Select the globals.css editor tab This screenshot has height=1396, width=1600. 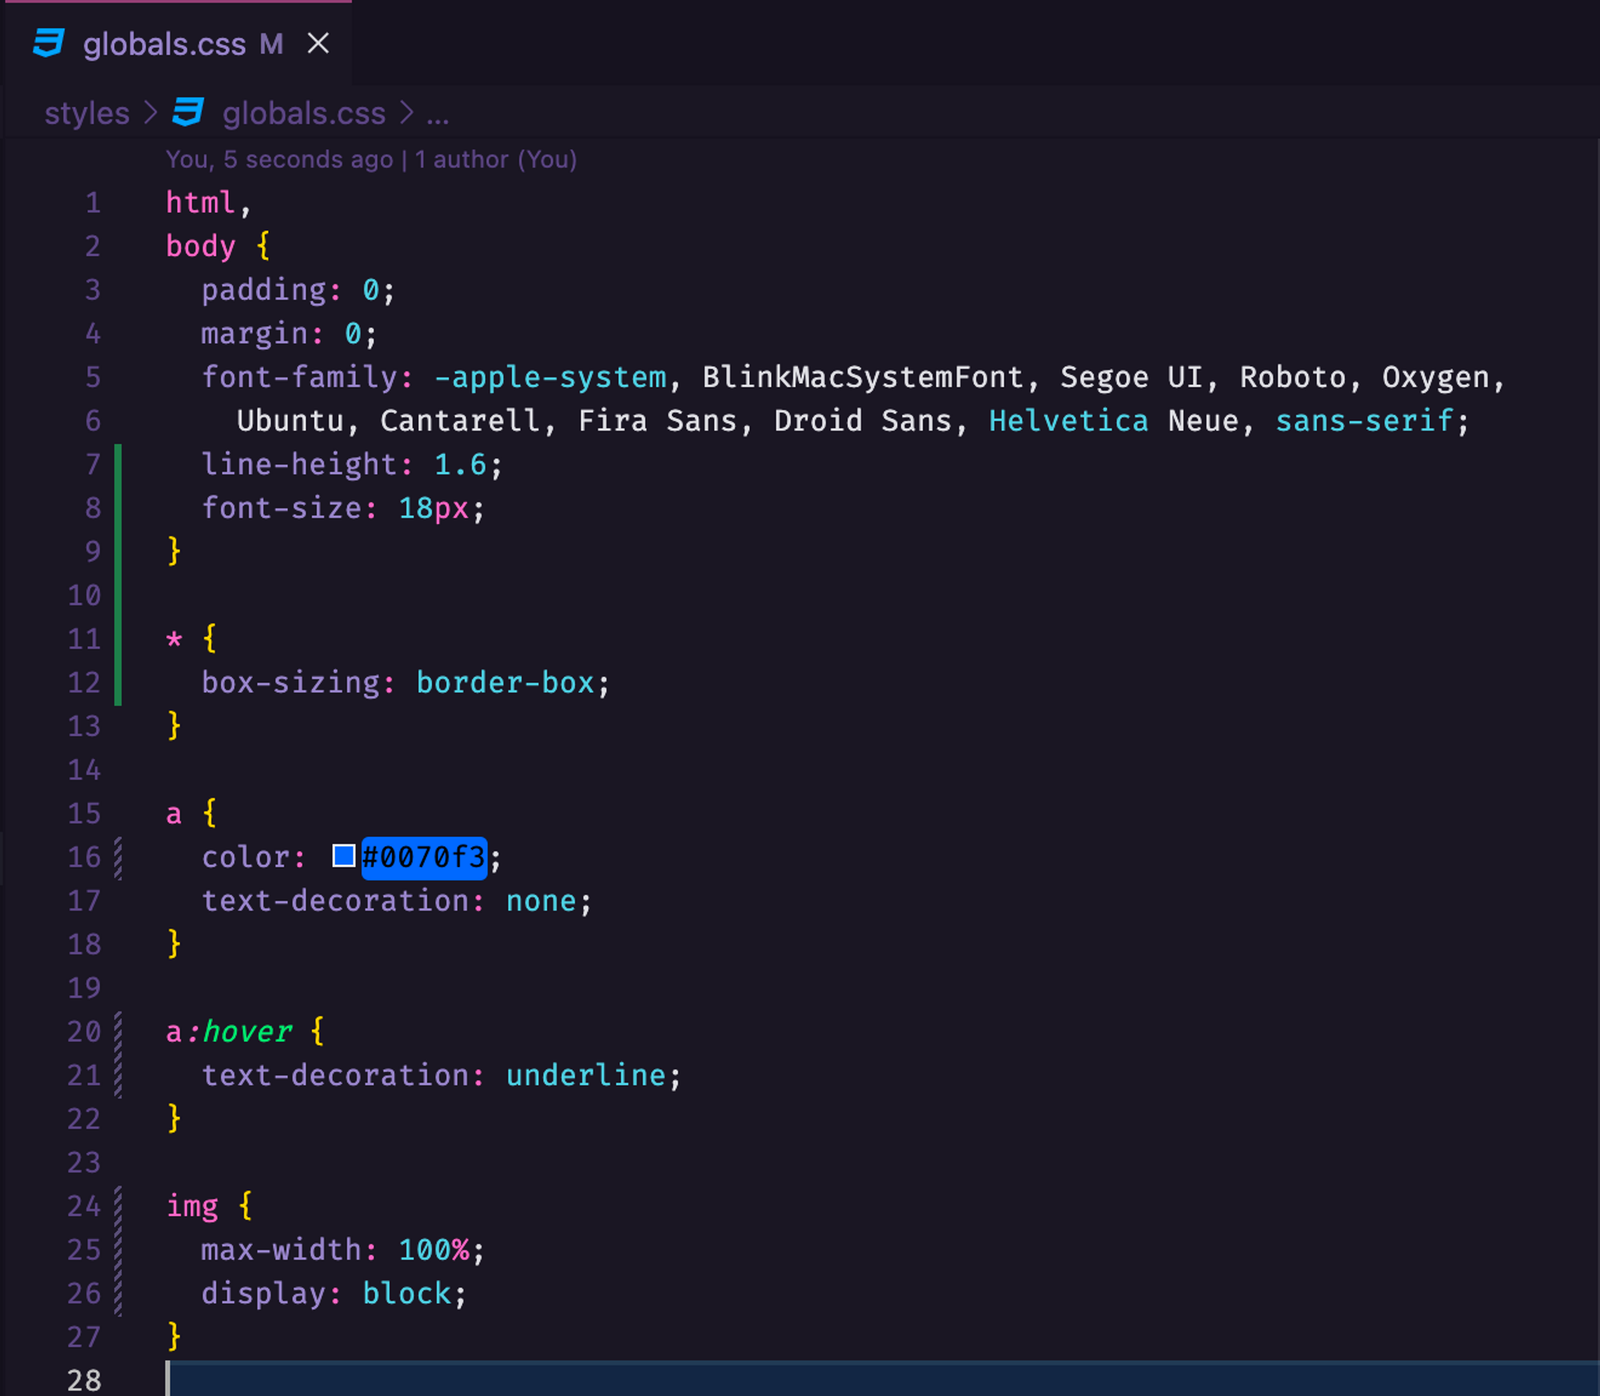165,43
